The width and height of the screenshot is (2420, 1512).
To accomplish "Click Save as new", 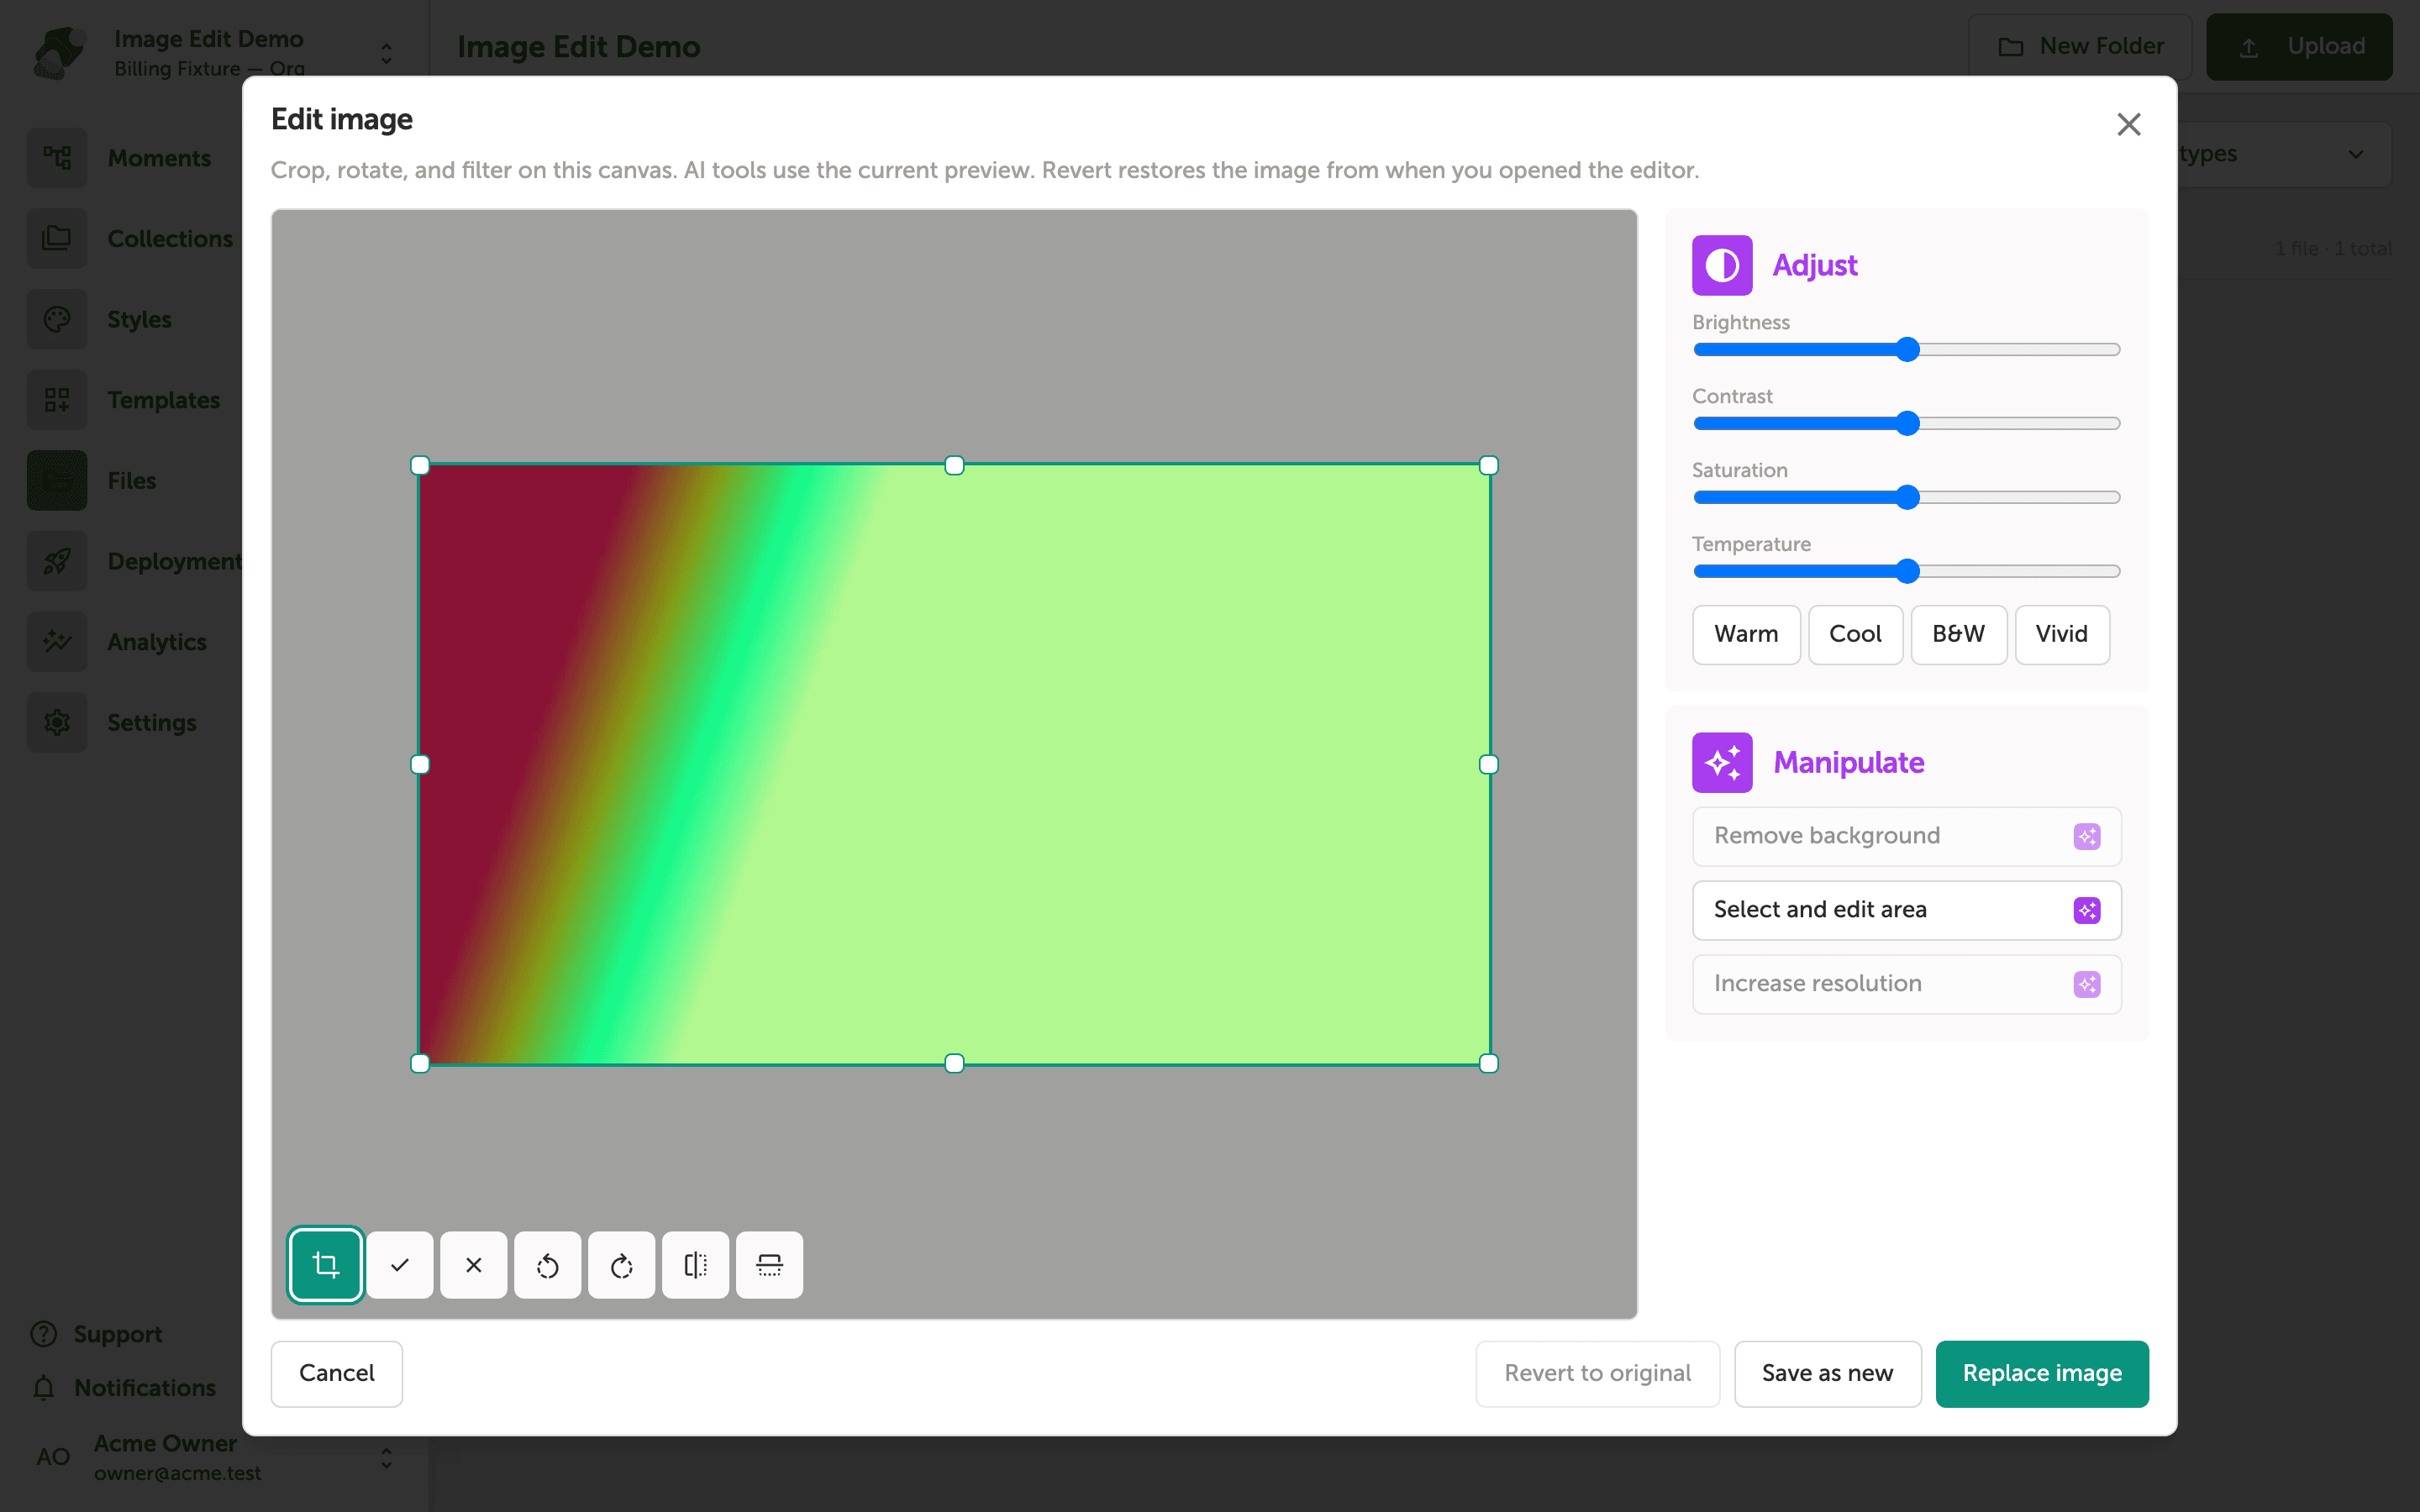I will tap(1827, 1373).
